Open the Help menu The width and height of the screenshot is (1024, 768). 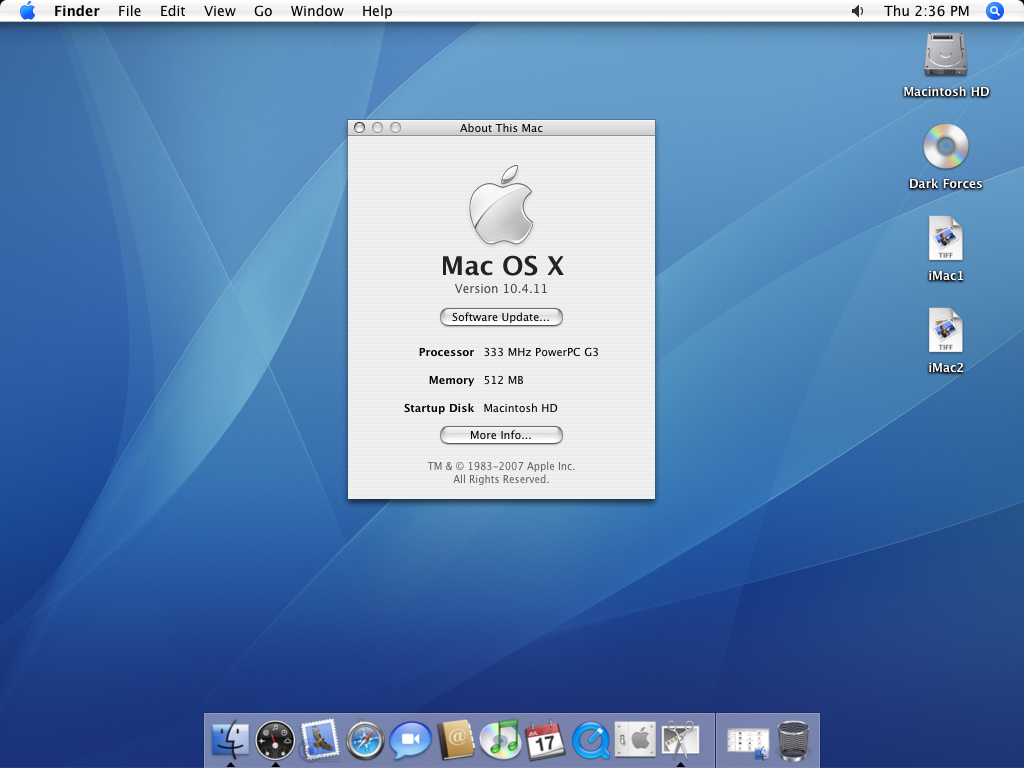point(377,11)
